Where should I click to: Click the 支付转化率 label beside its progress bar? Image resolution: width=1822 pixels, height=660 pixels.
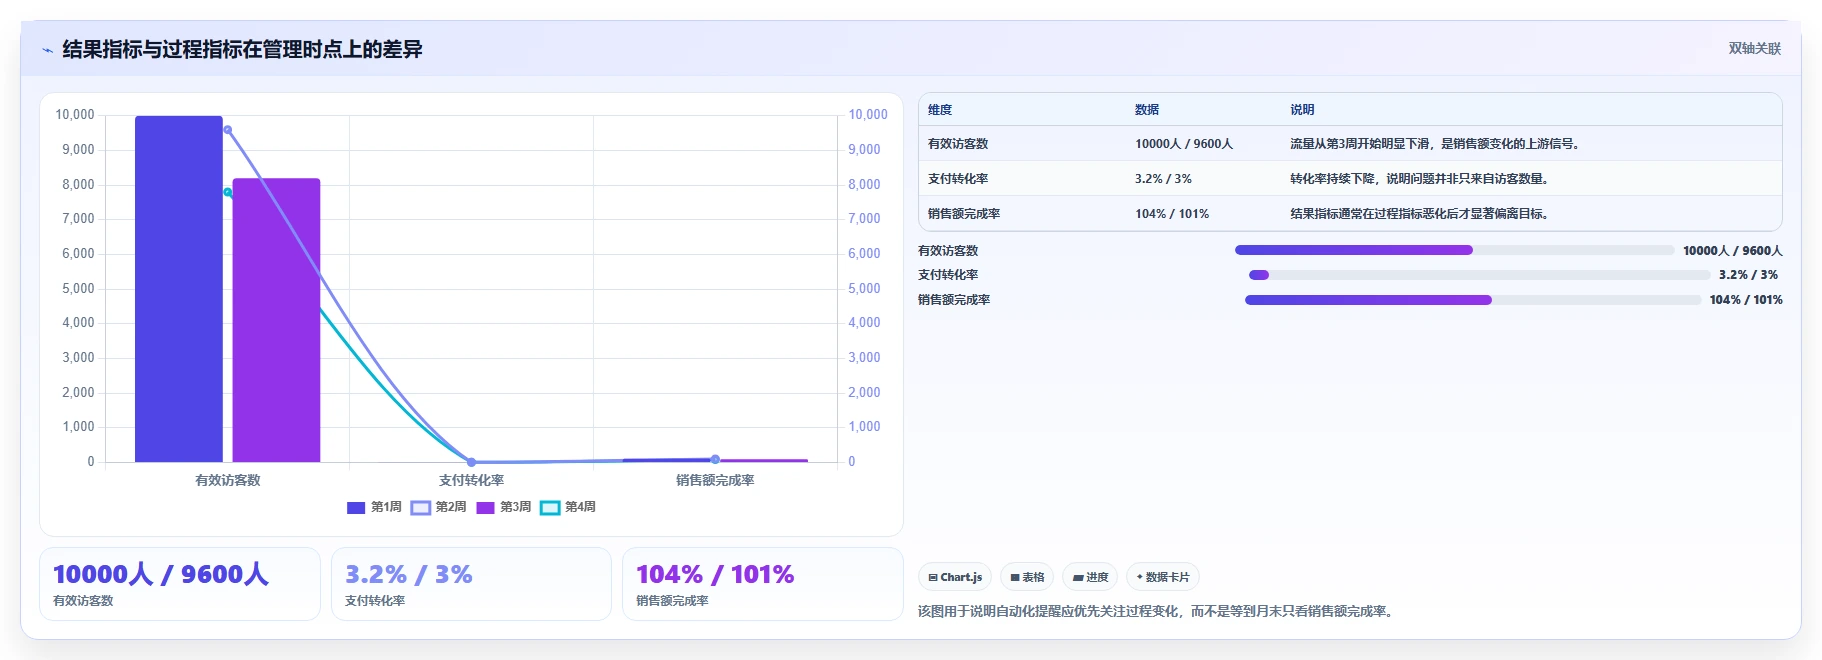(948, 275)
